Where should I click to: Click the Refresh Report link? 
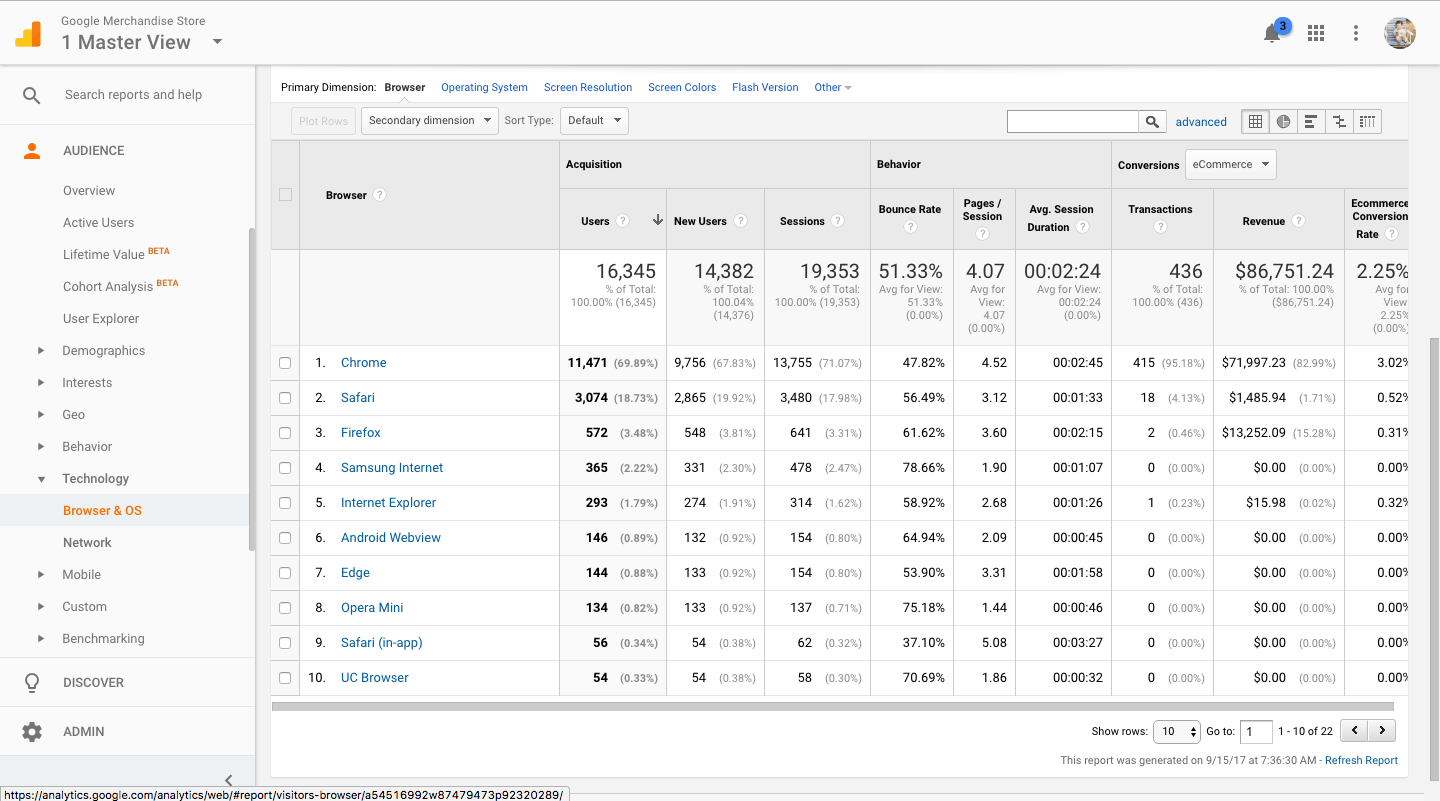pos(1361,761)
